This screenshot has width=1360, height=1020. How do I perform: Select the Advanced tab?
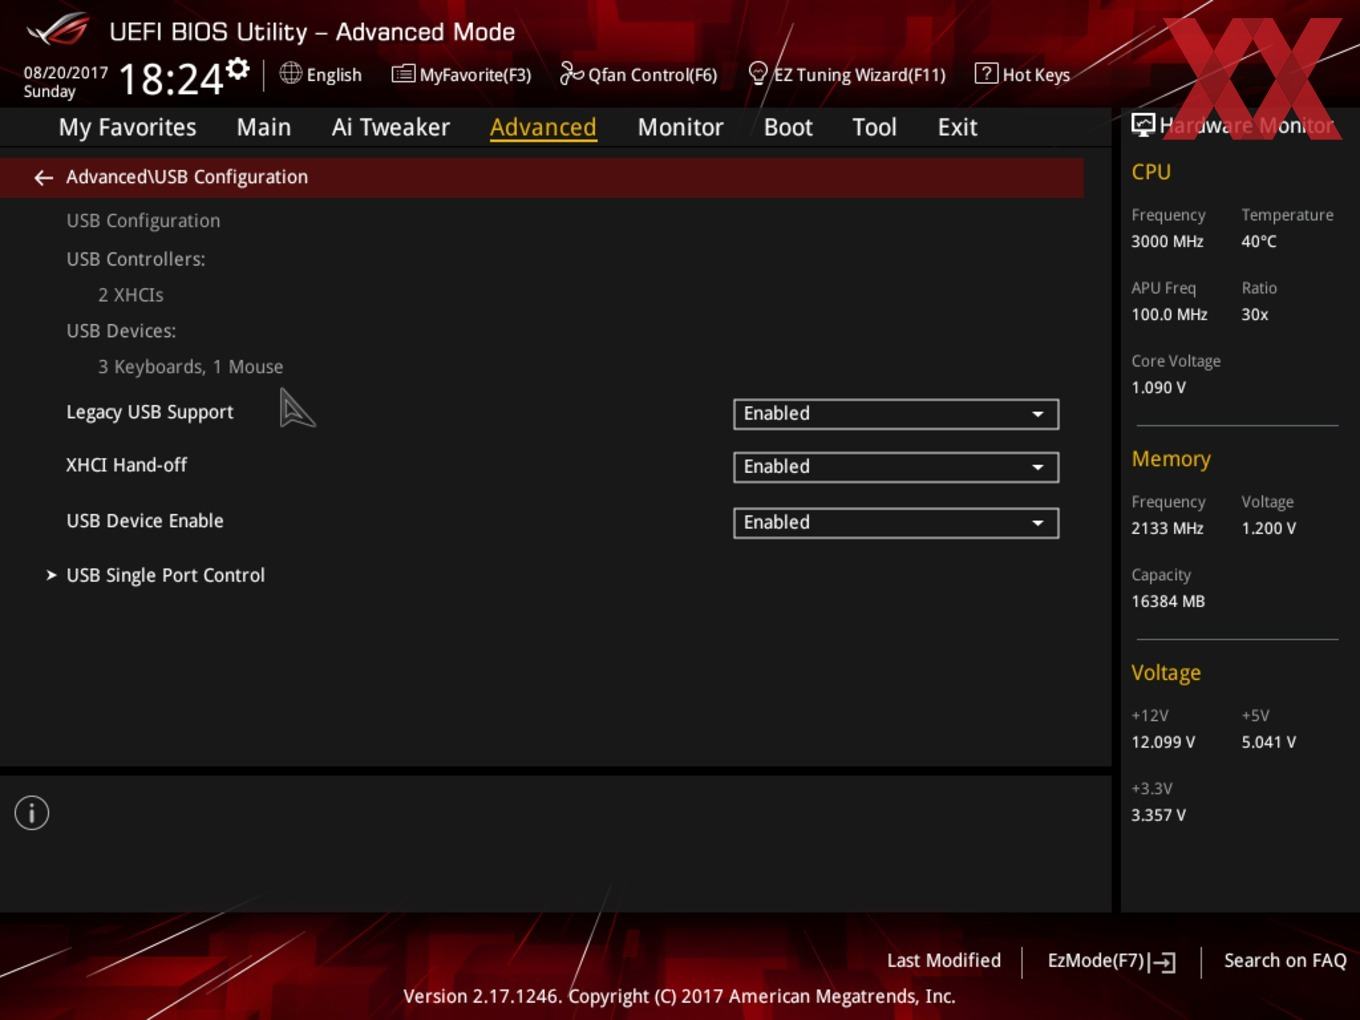pyautogui.click(x=543, y=127)
